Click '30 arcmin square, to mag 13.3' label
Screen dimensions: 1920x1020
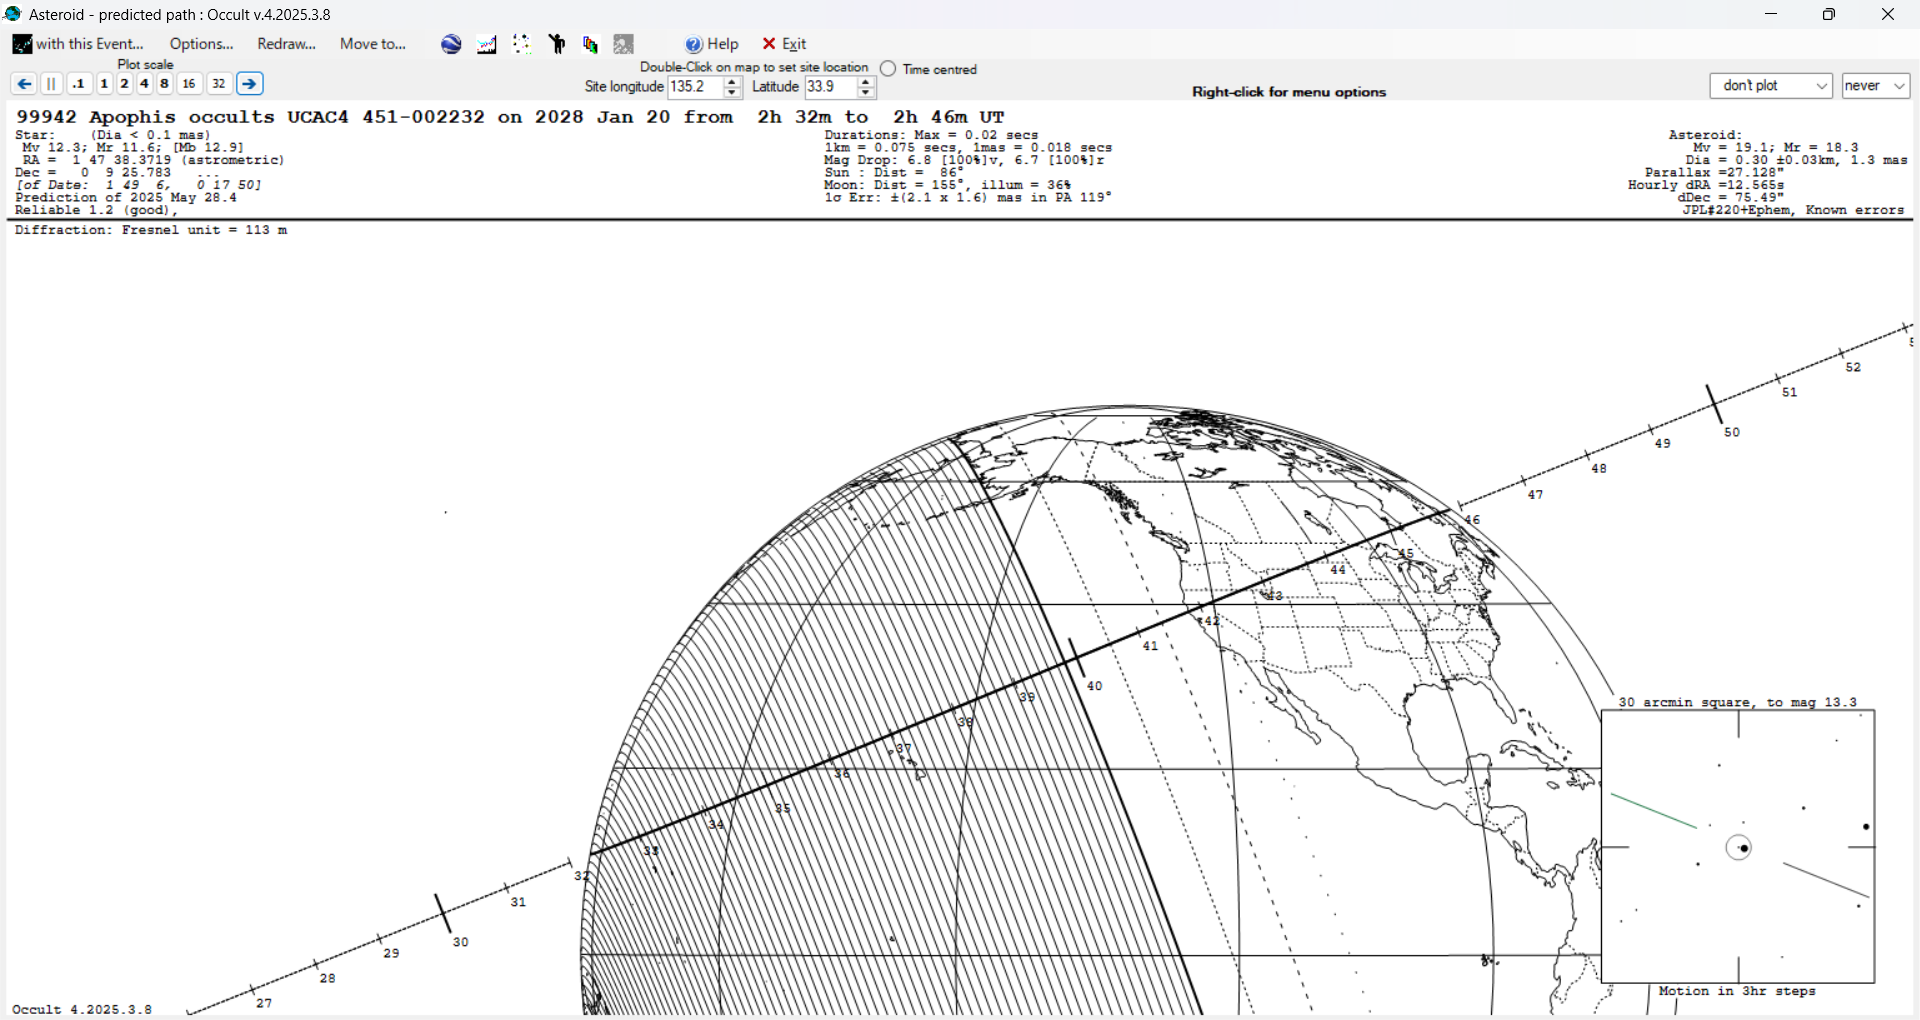point(1737,702)
